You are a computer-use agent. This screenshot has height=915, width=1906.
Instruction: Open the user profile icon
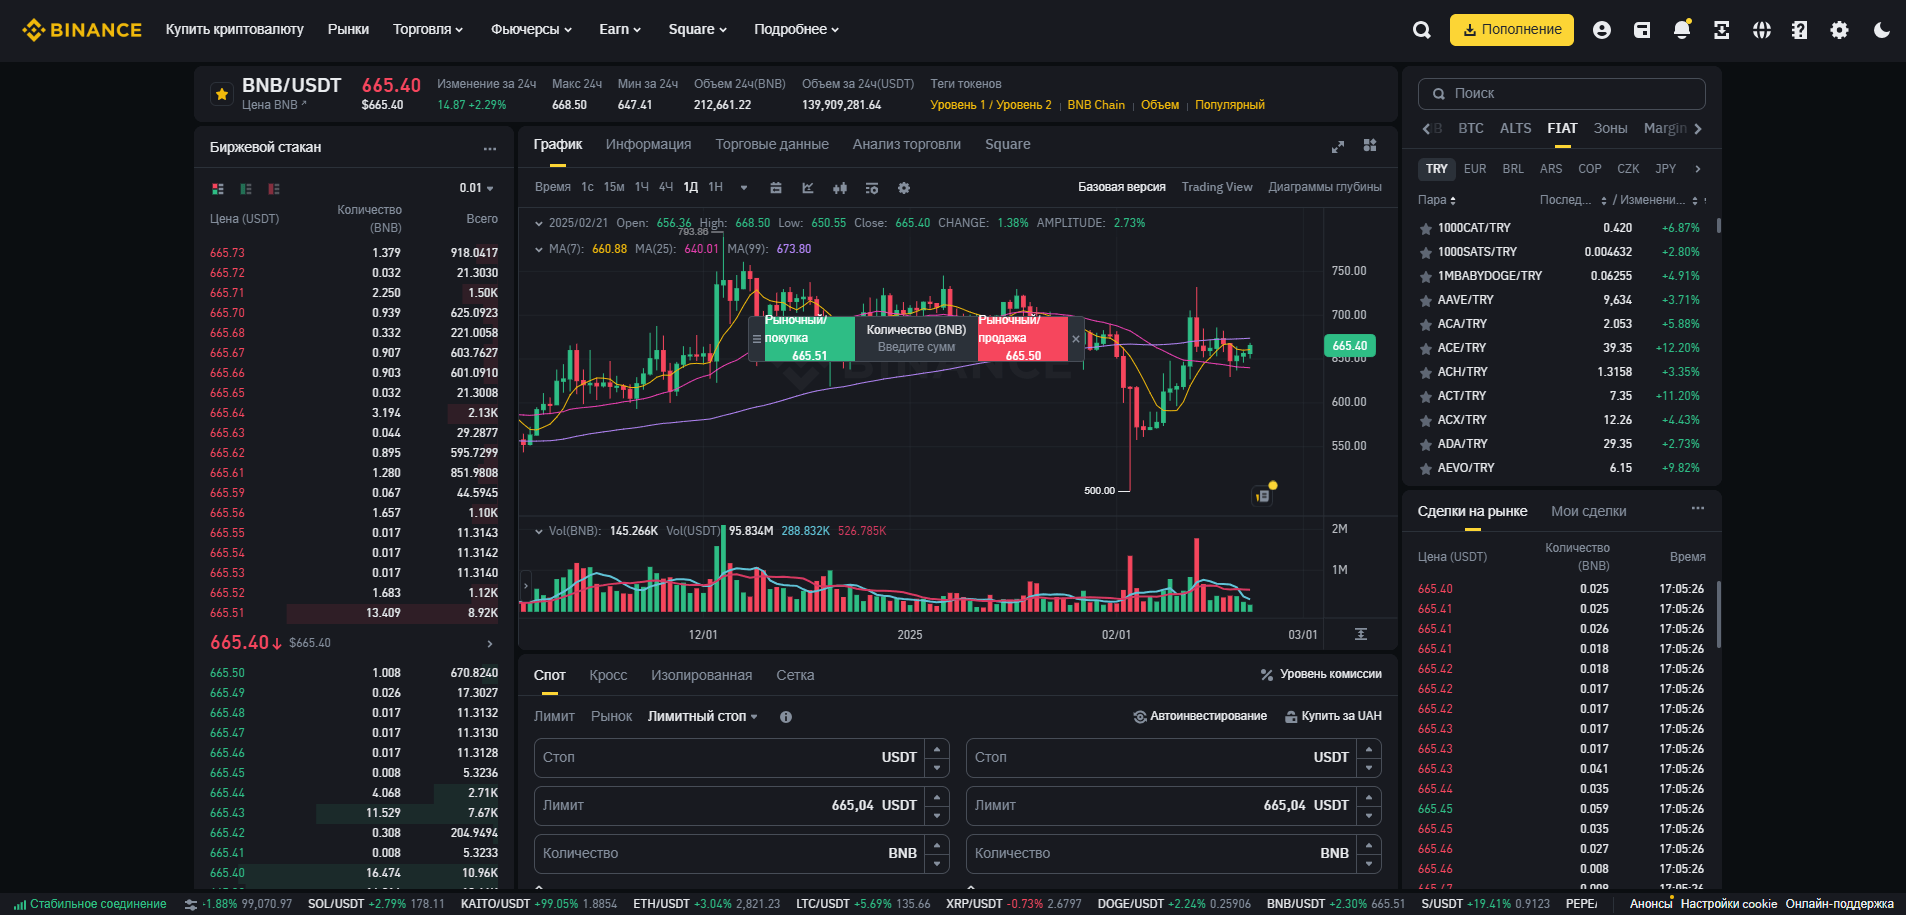tap(1602, 30)
